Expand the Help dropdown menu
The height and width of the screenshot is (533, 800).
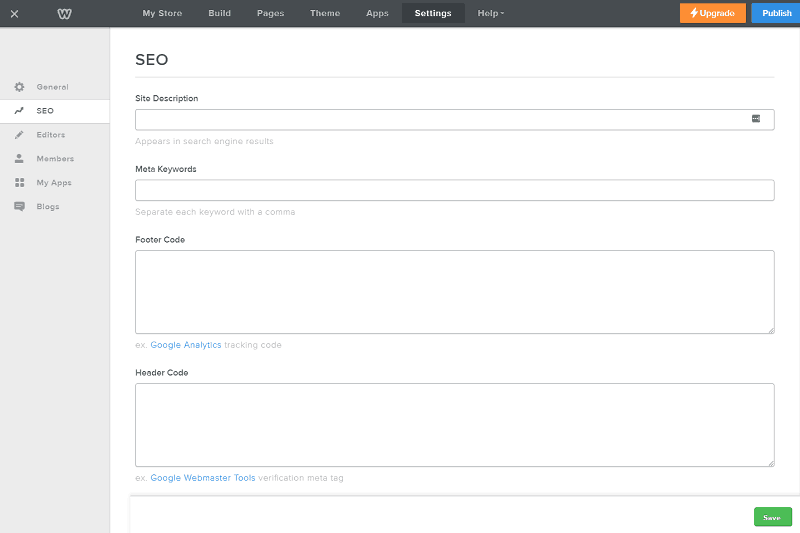pos(491,13)
